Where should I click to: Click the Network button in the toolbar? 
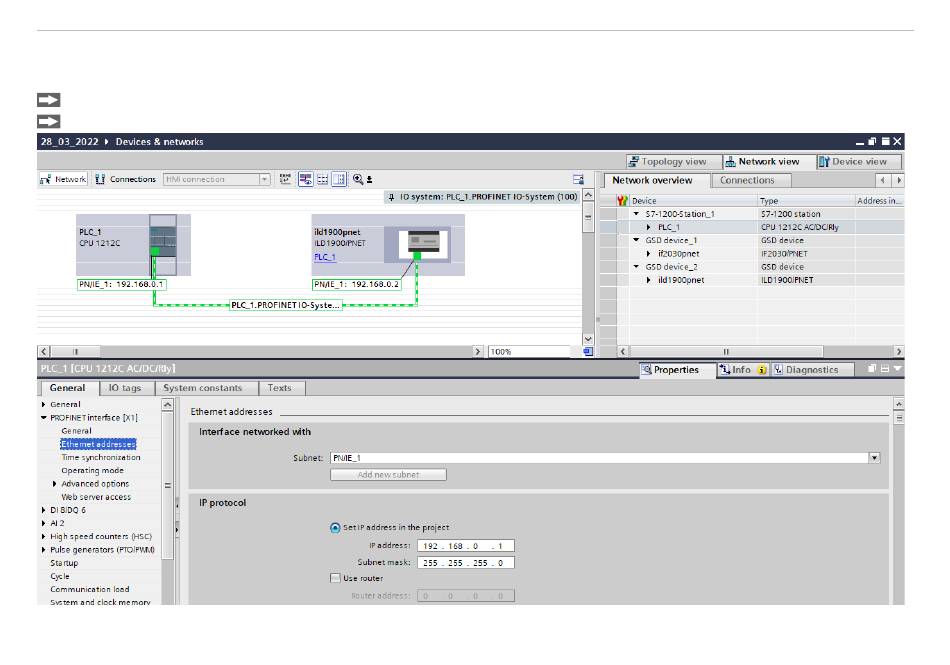[63, 179]
